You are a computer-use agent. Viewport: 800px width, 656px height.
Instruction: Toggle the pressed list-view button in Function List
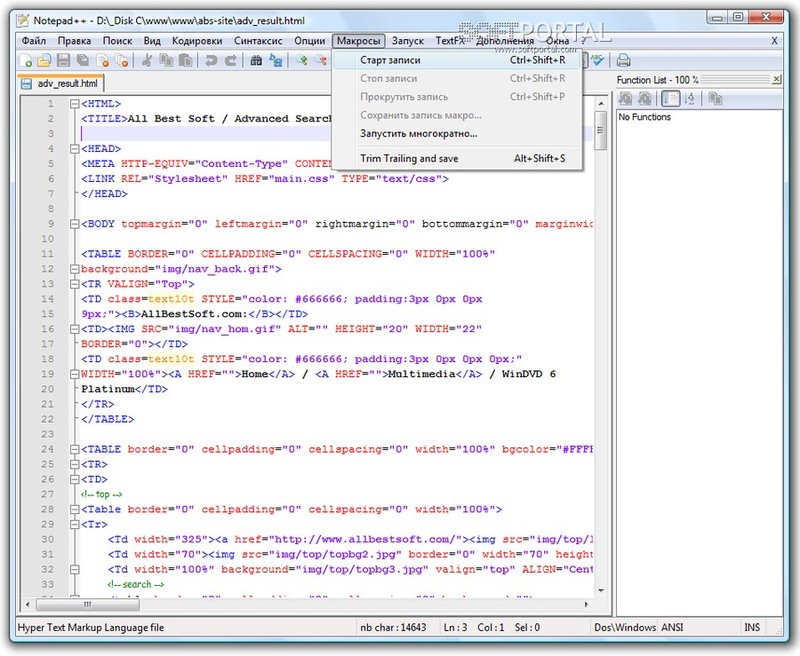(670, 98)
